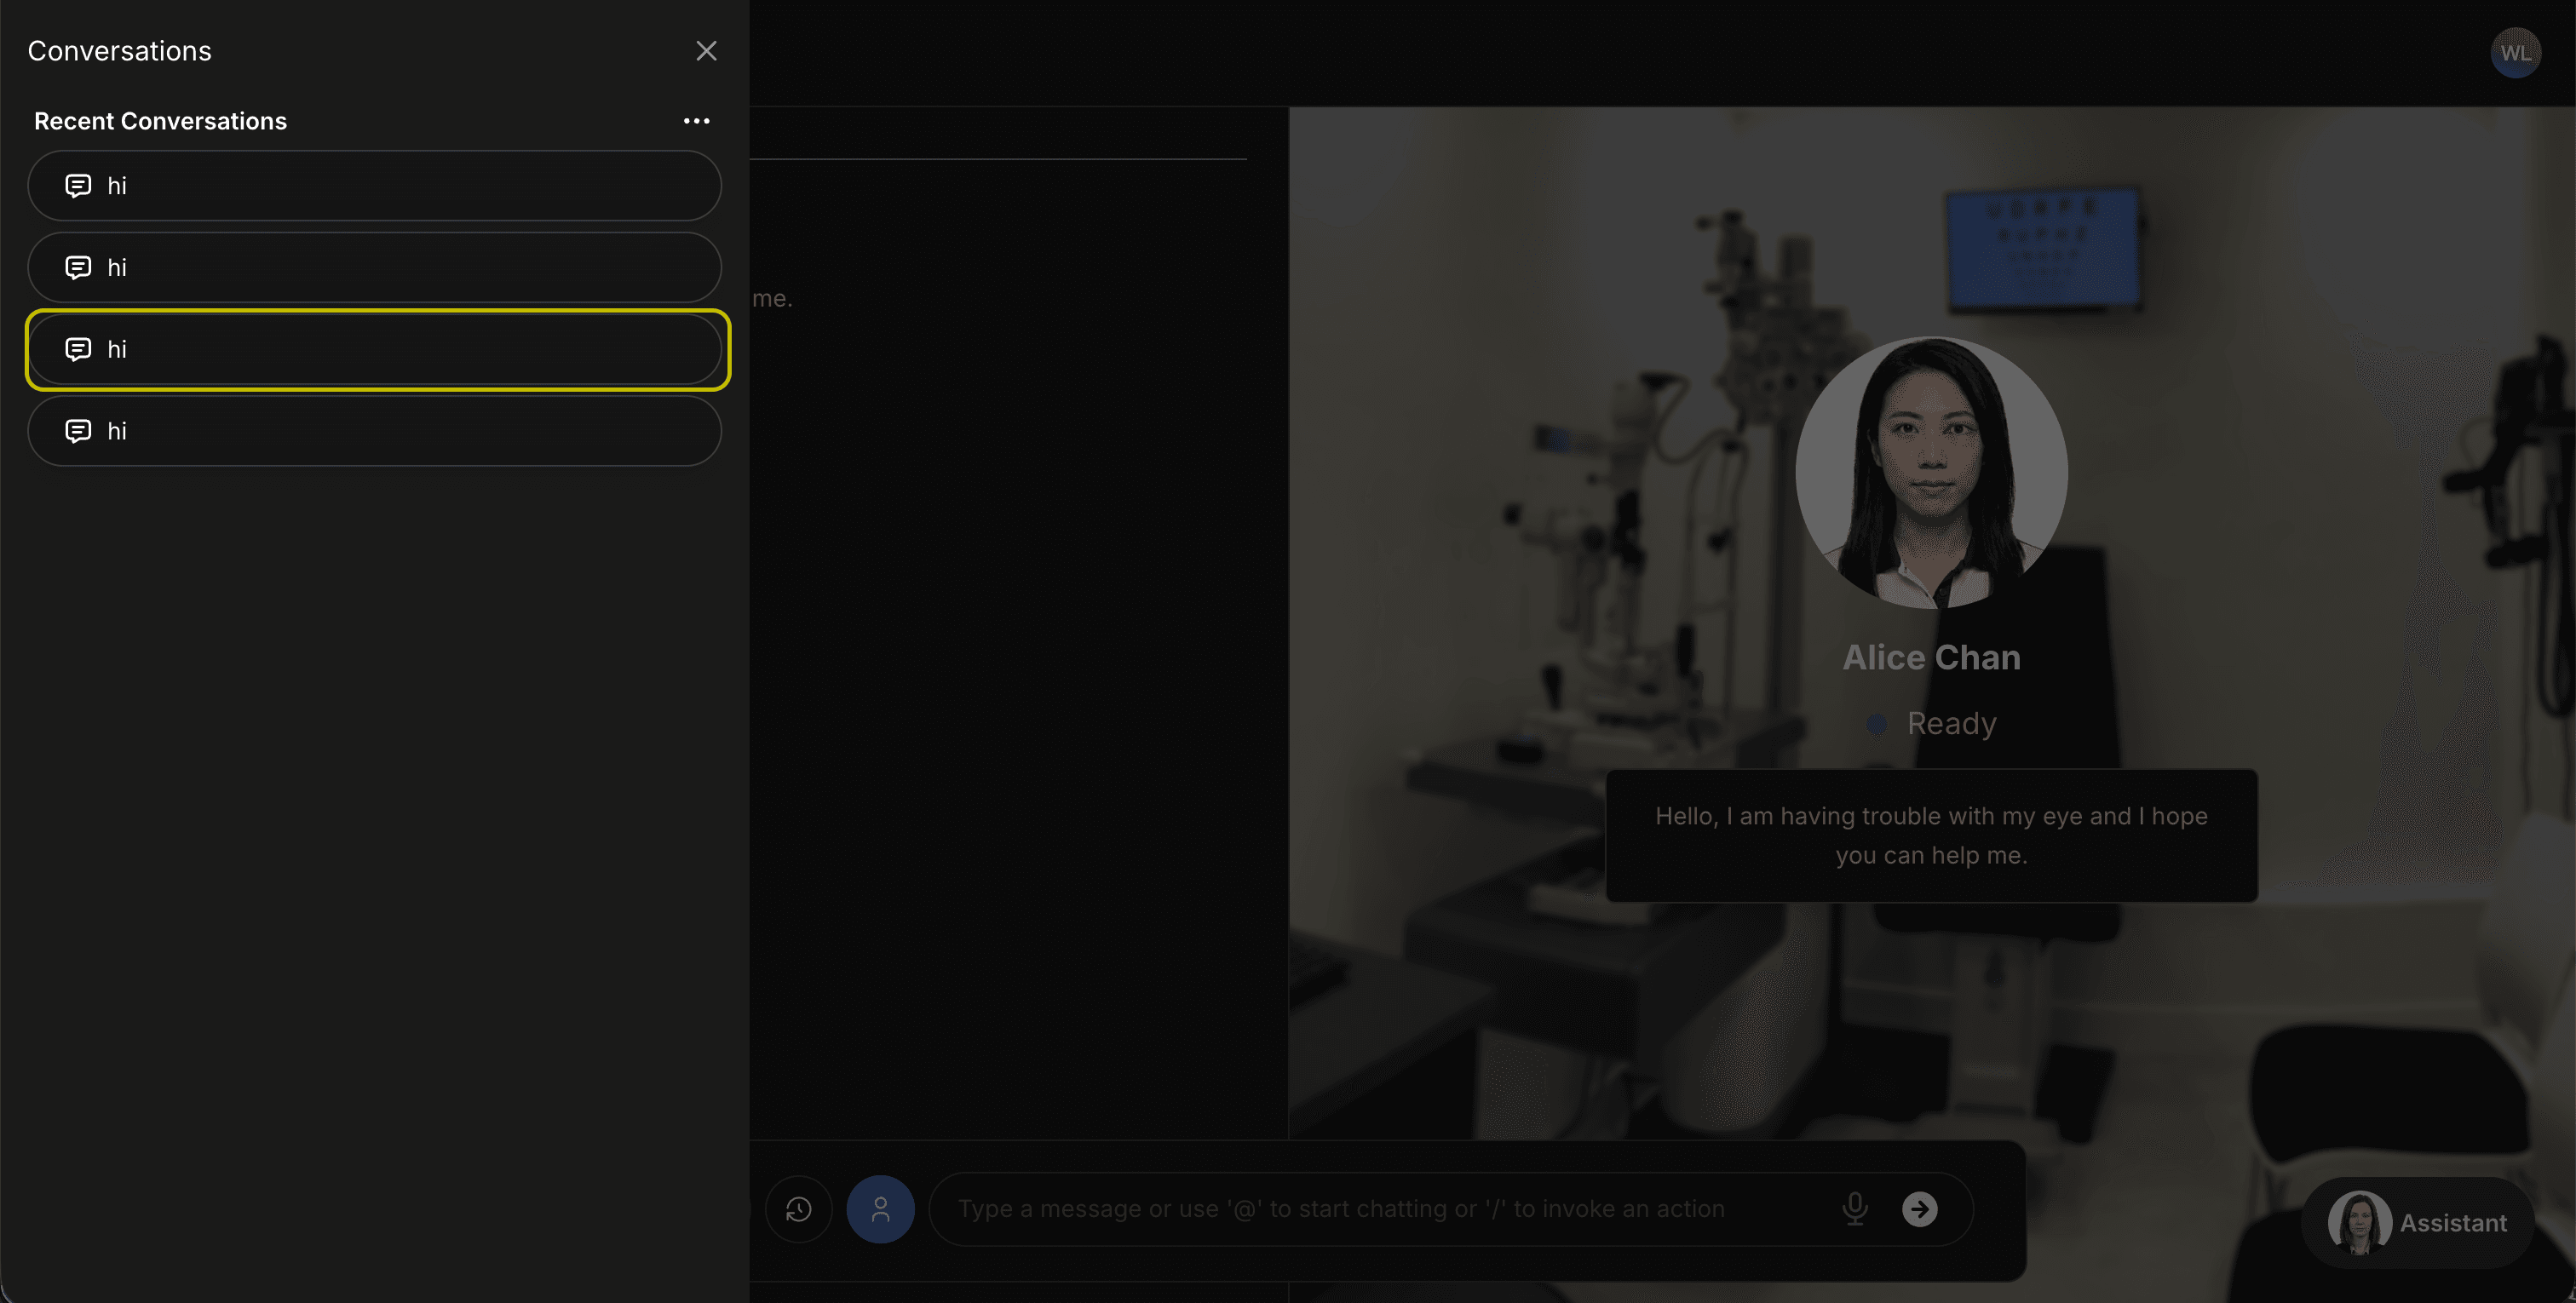The image size is (2576, 1303).
Task: Activate microphone voice input
Action: [x=1855, y=1209]
